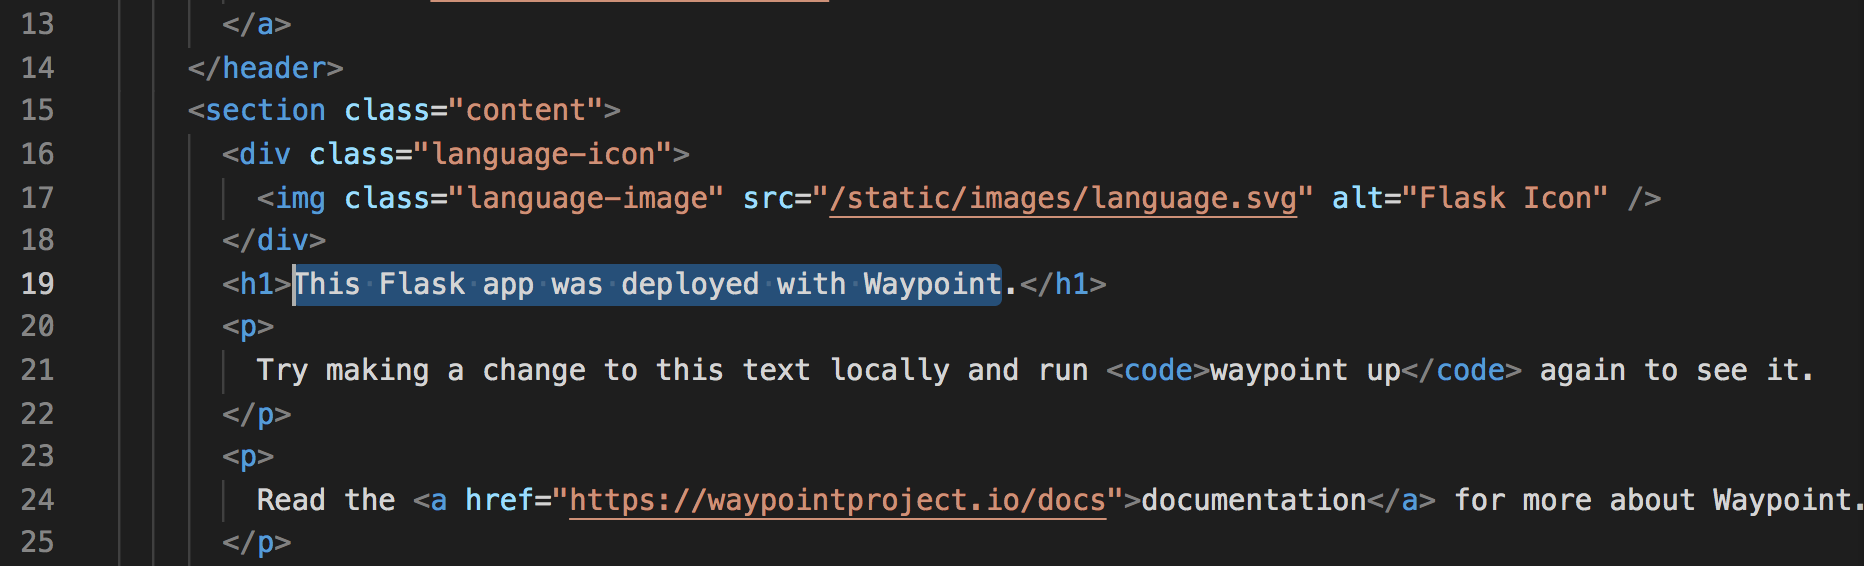Place cursor in the closing header tag

[x=265, y=68]
